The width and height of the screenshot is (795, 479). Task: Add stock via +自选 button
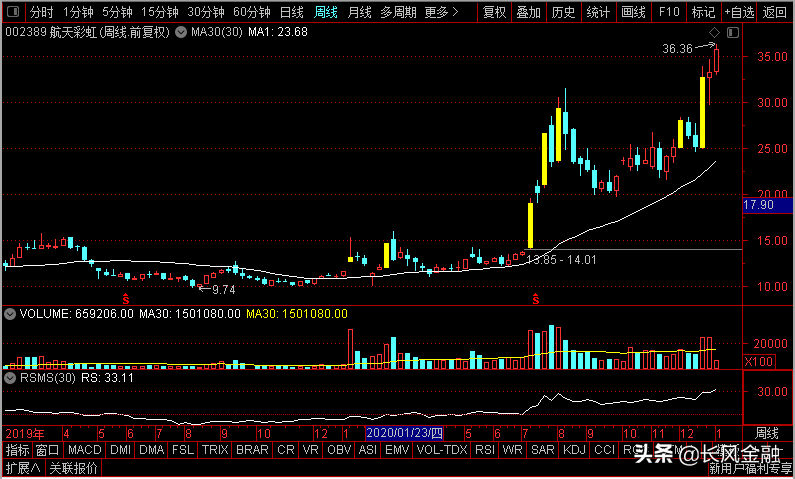739,12
